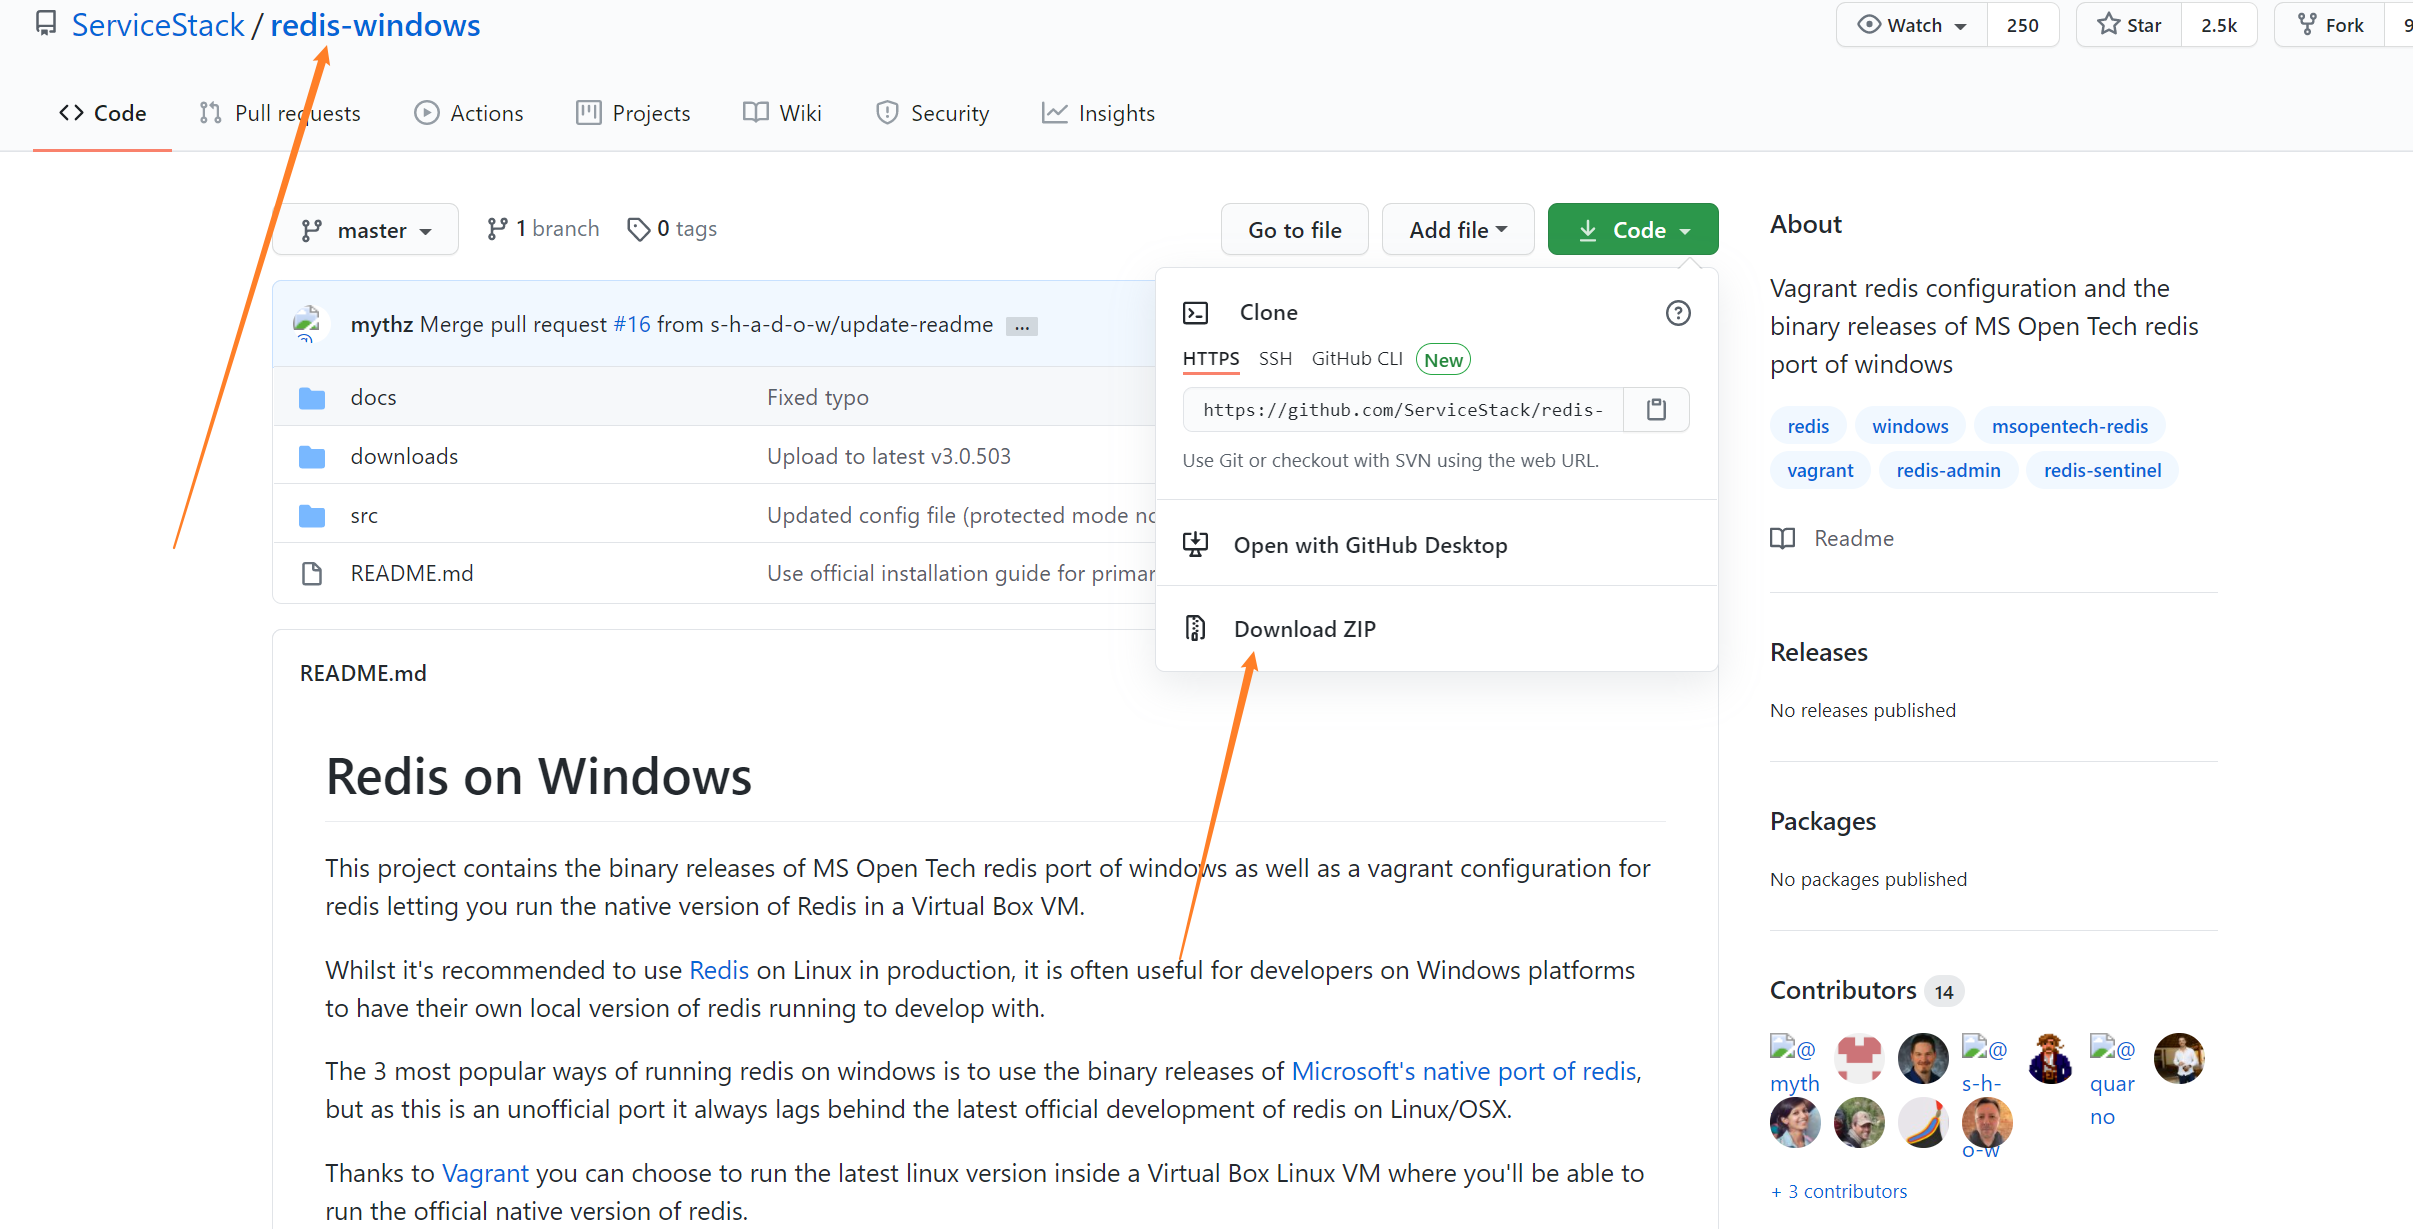Click the repository book icon beside ServiceStack
Screen dimensions: 2413x1229
(45, 24)
